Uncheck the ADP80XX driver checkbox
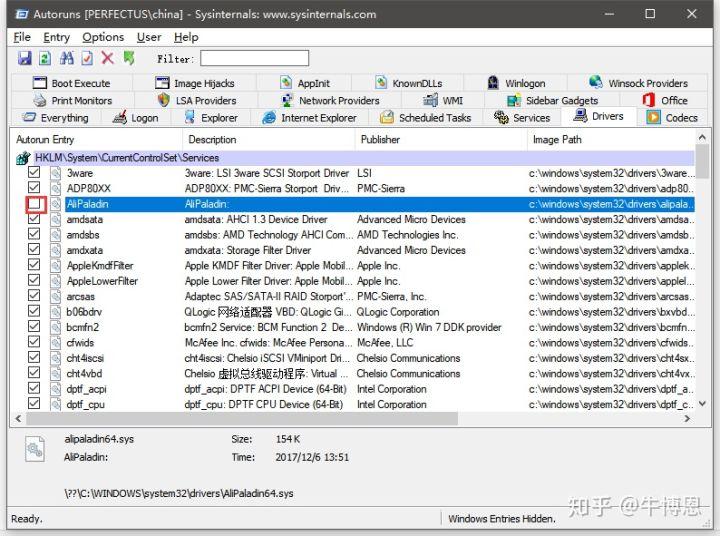720x536 pixels. click(34, 187)
